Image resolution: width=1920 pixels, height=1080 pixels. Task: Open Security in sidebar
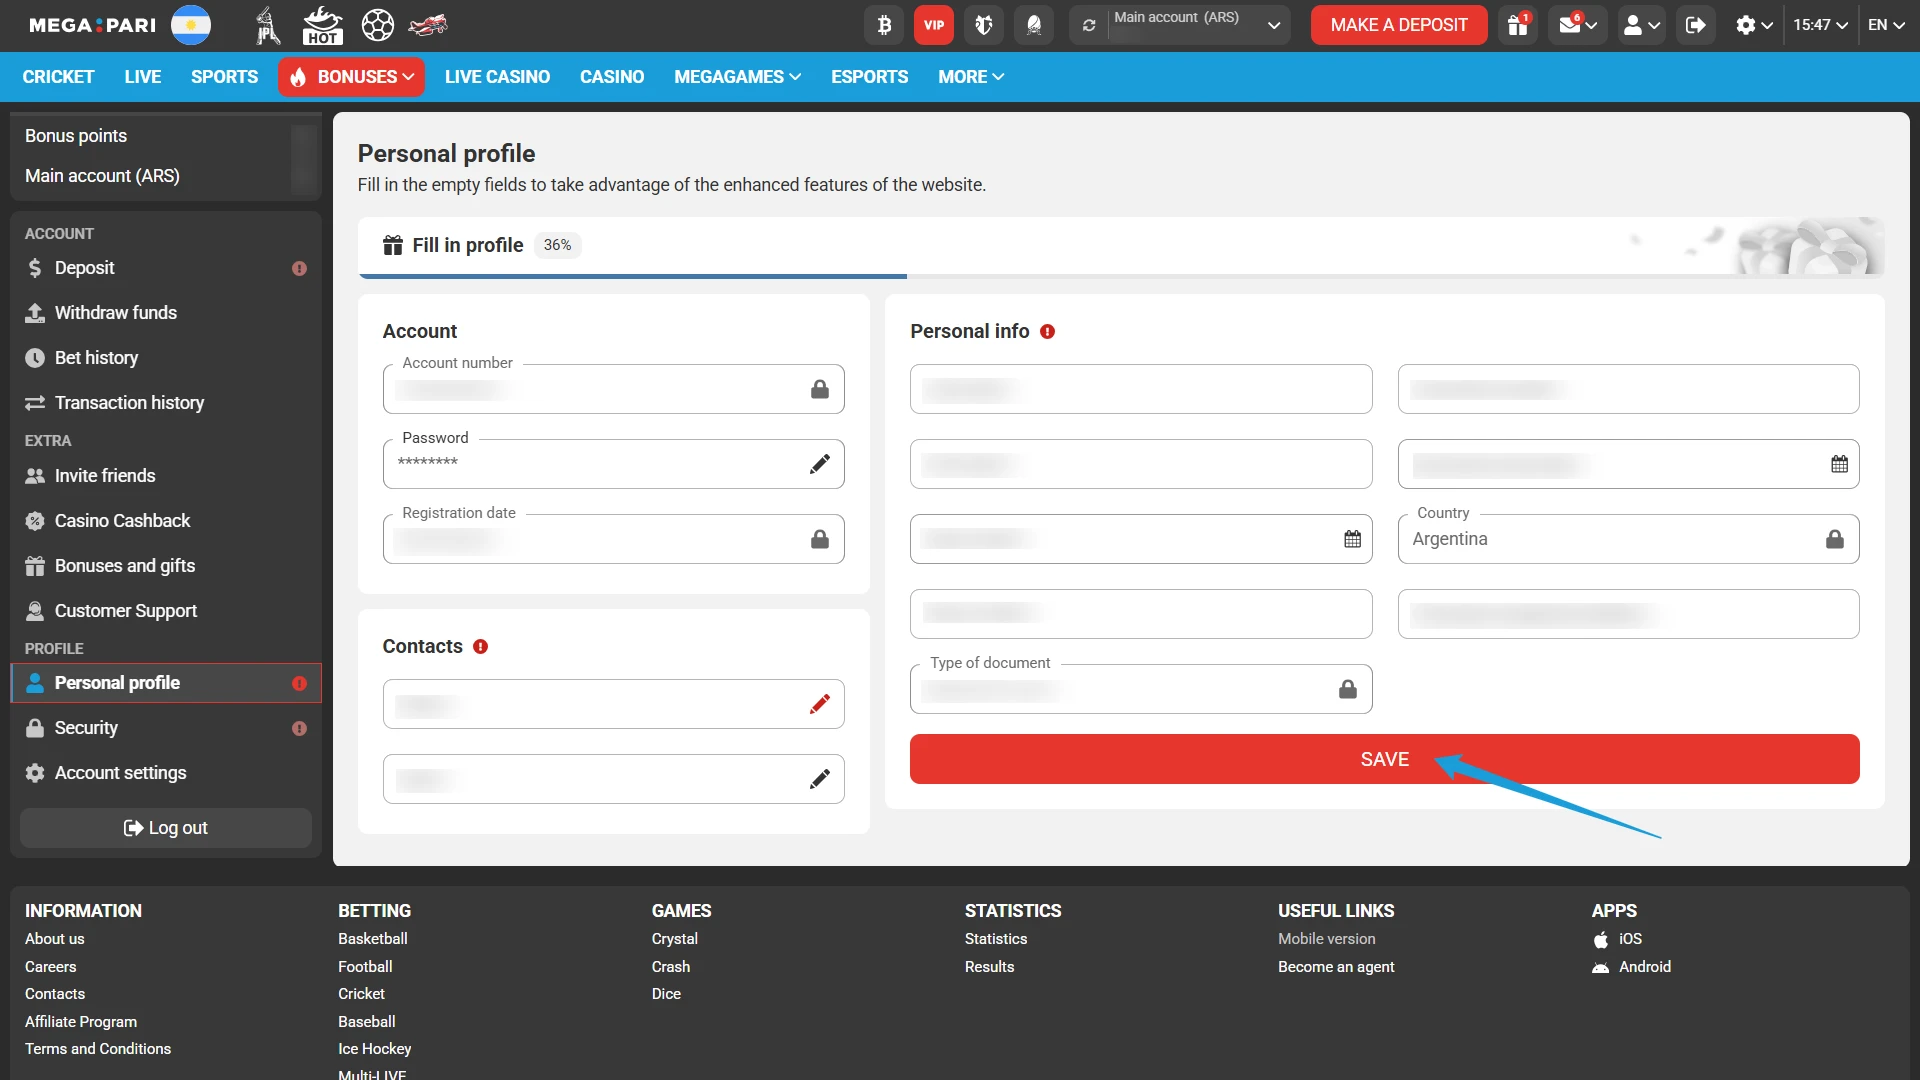[x=166, y=728]
